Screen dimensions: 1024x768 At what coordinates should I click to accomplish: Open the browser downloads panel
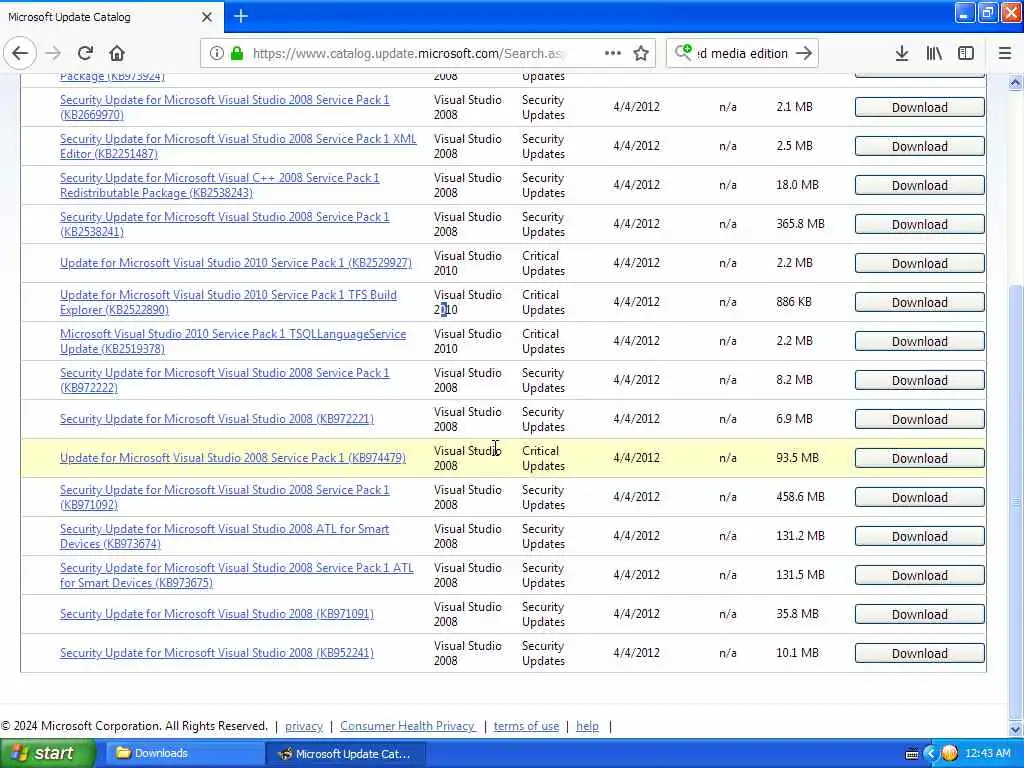pyautogui.click(x=902, y=54)
